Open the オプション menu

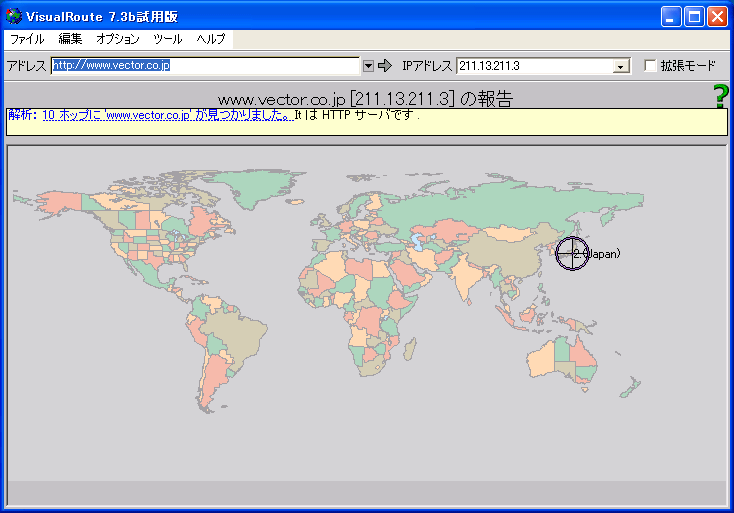click(117, 39)
